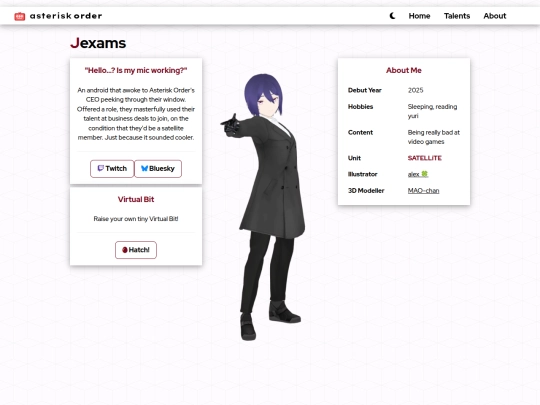Open the Home nav item

(x=419, y=16)
